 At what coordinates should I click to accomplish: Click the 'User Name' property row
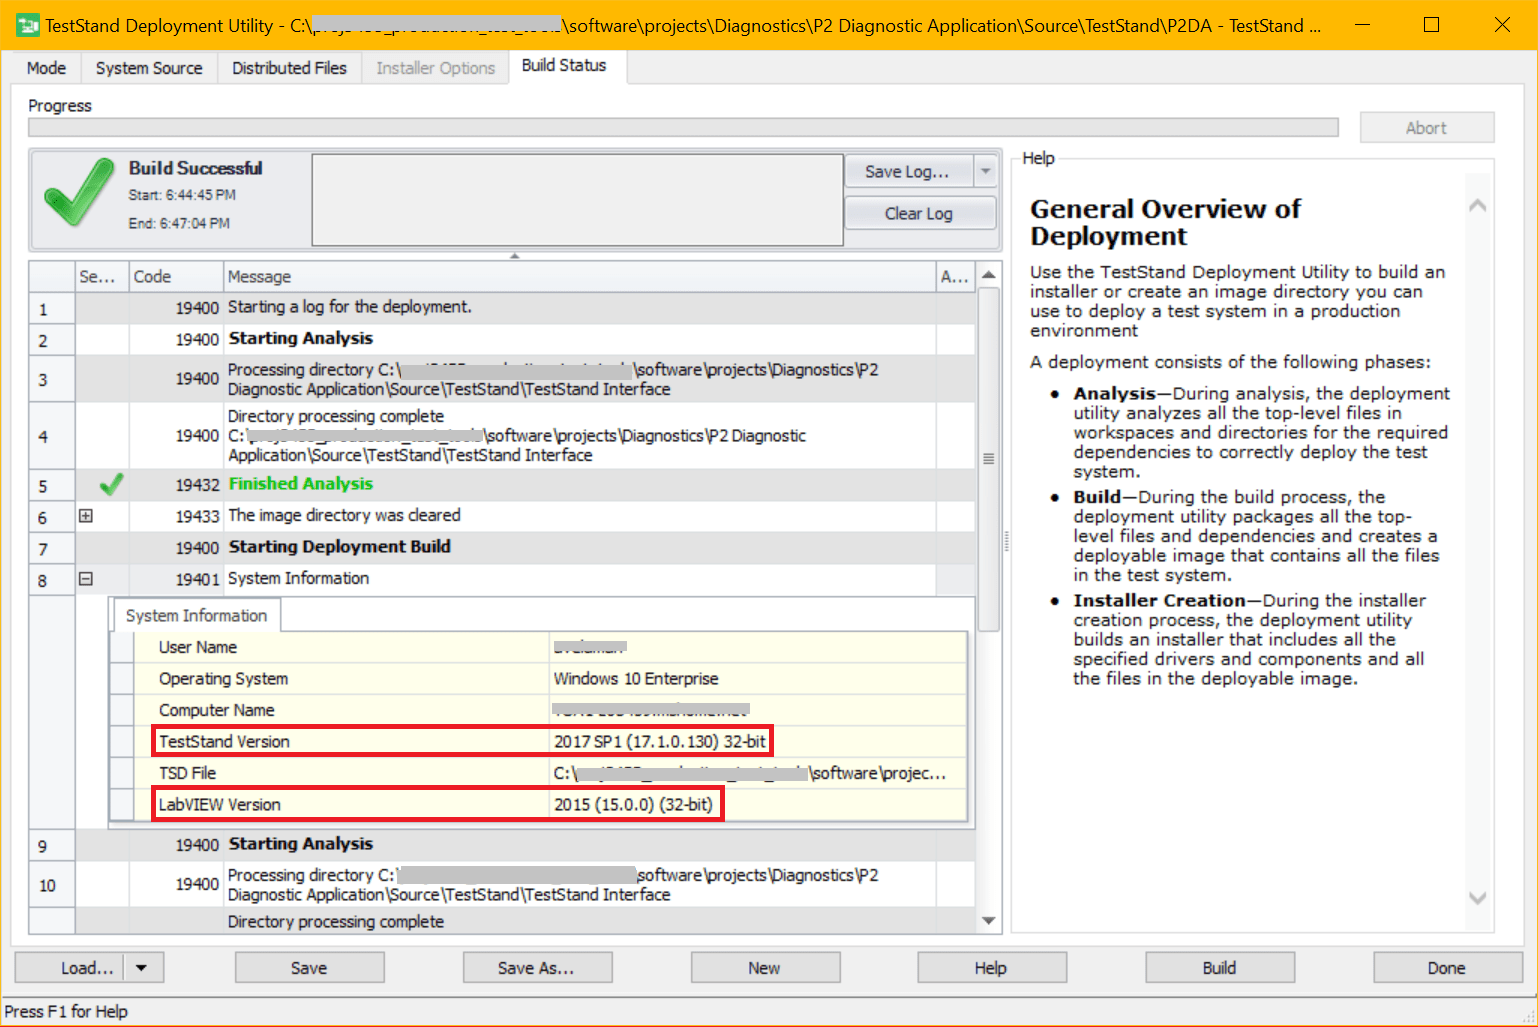[x=538, y=647]
